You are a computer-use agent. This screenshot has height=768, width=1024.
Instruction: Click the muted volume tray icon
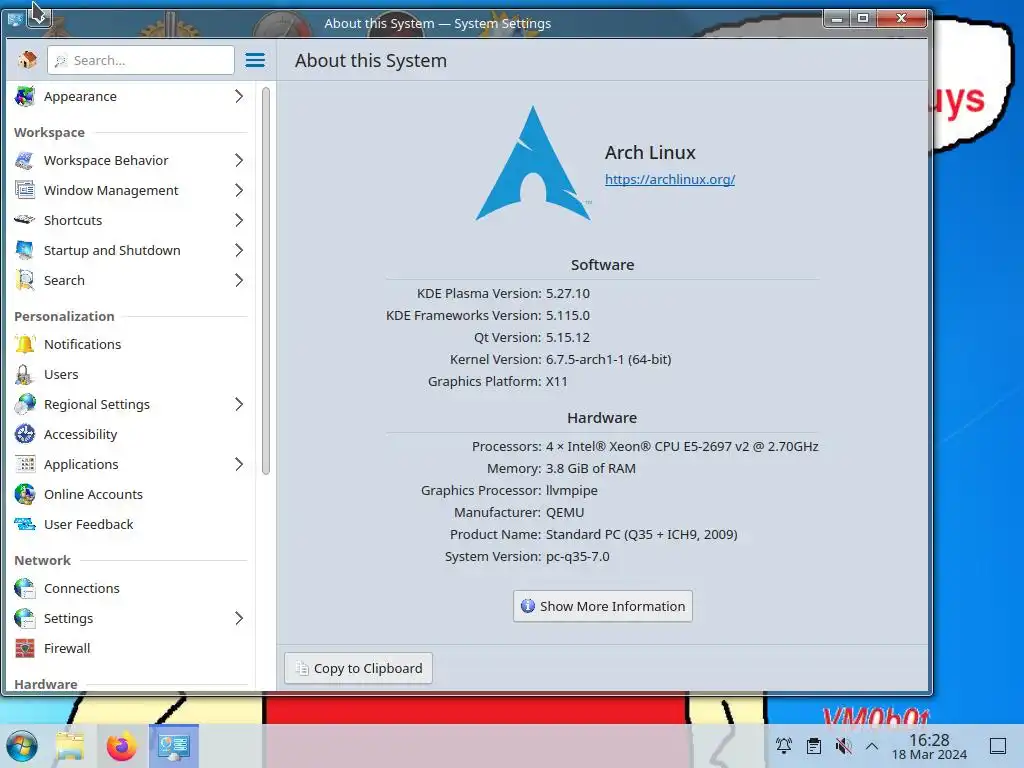click(844, 746)
